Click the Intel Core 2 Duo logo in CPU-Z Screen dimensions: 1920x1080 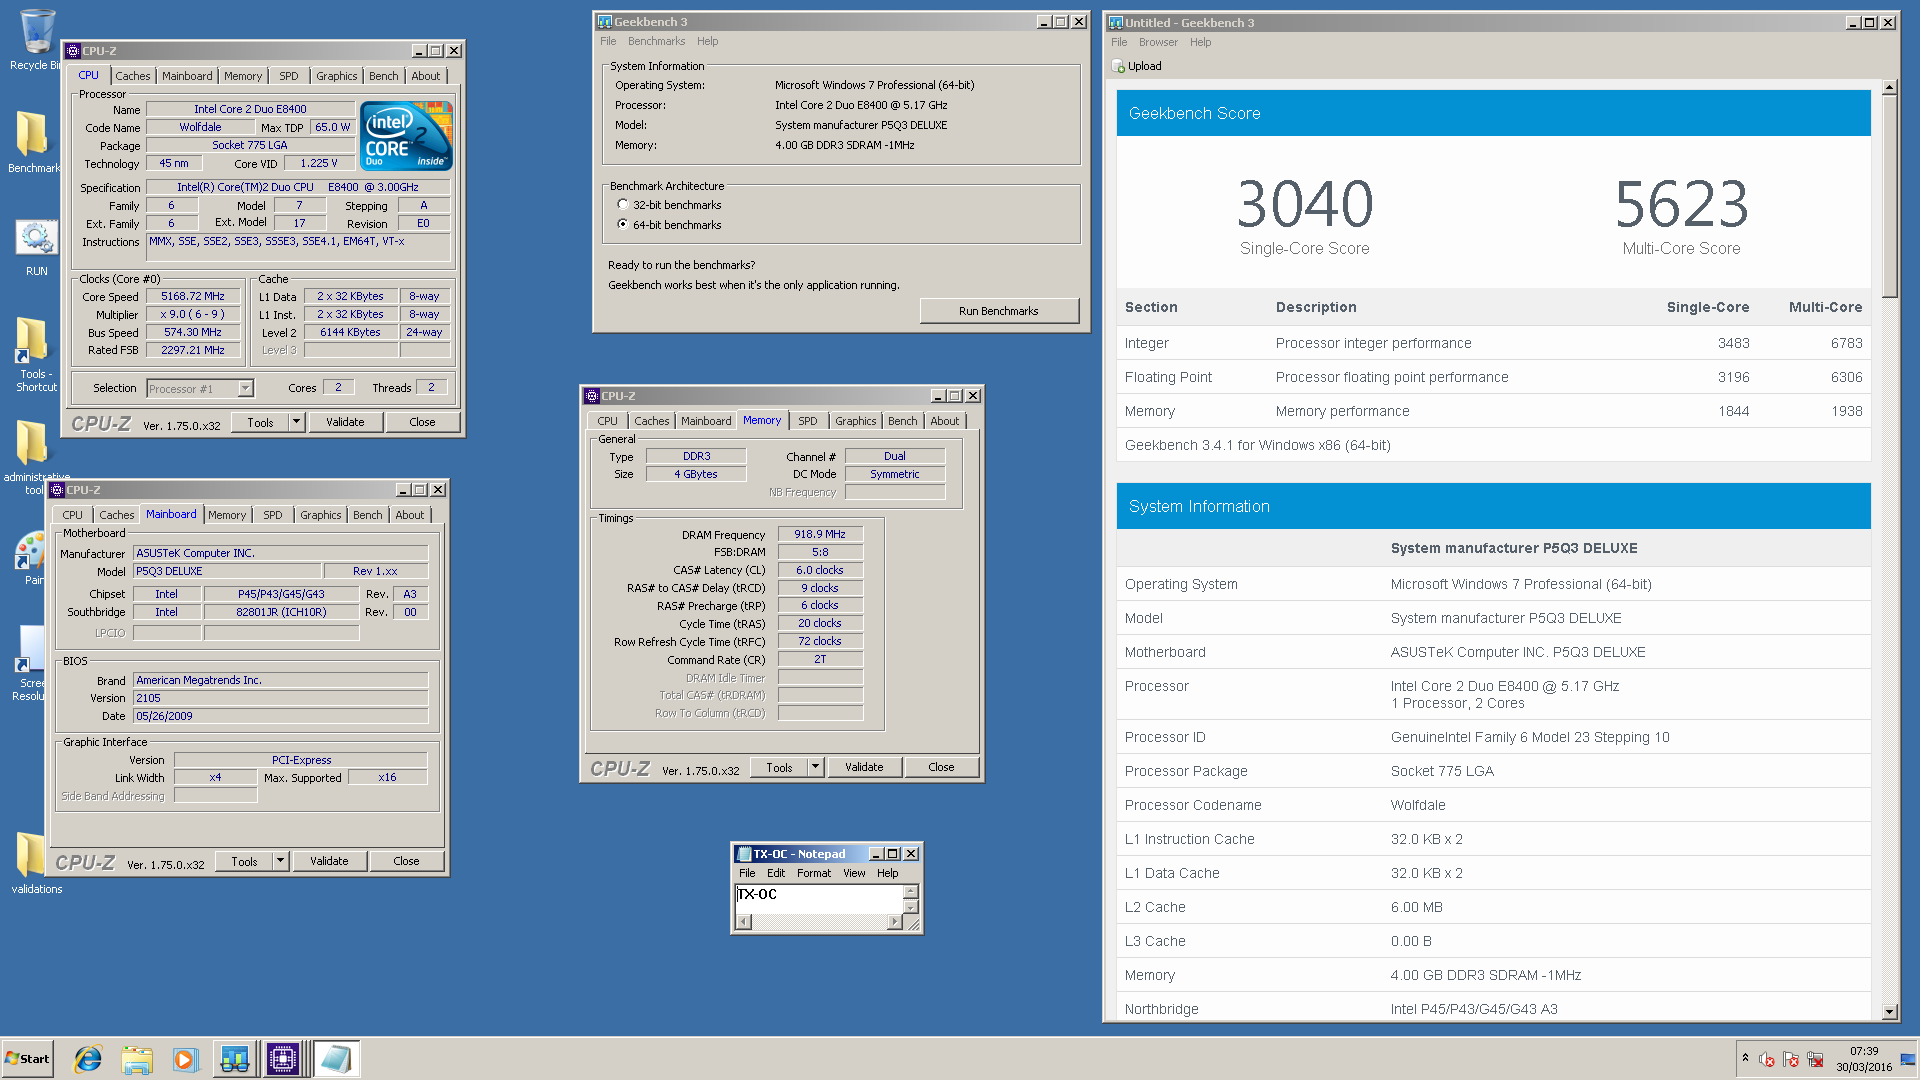(406, 135)
